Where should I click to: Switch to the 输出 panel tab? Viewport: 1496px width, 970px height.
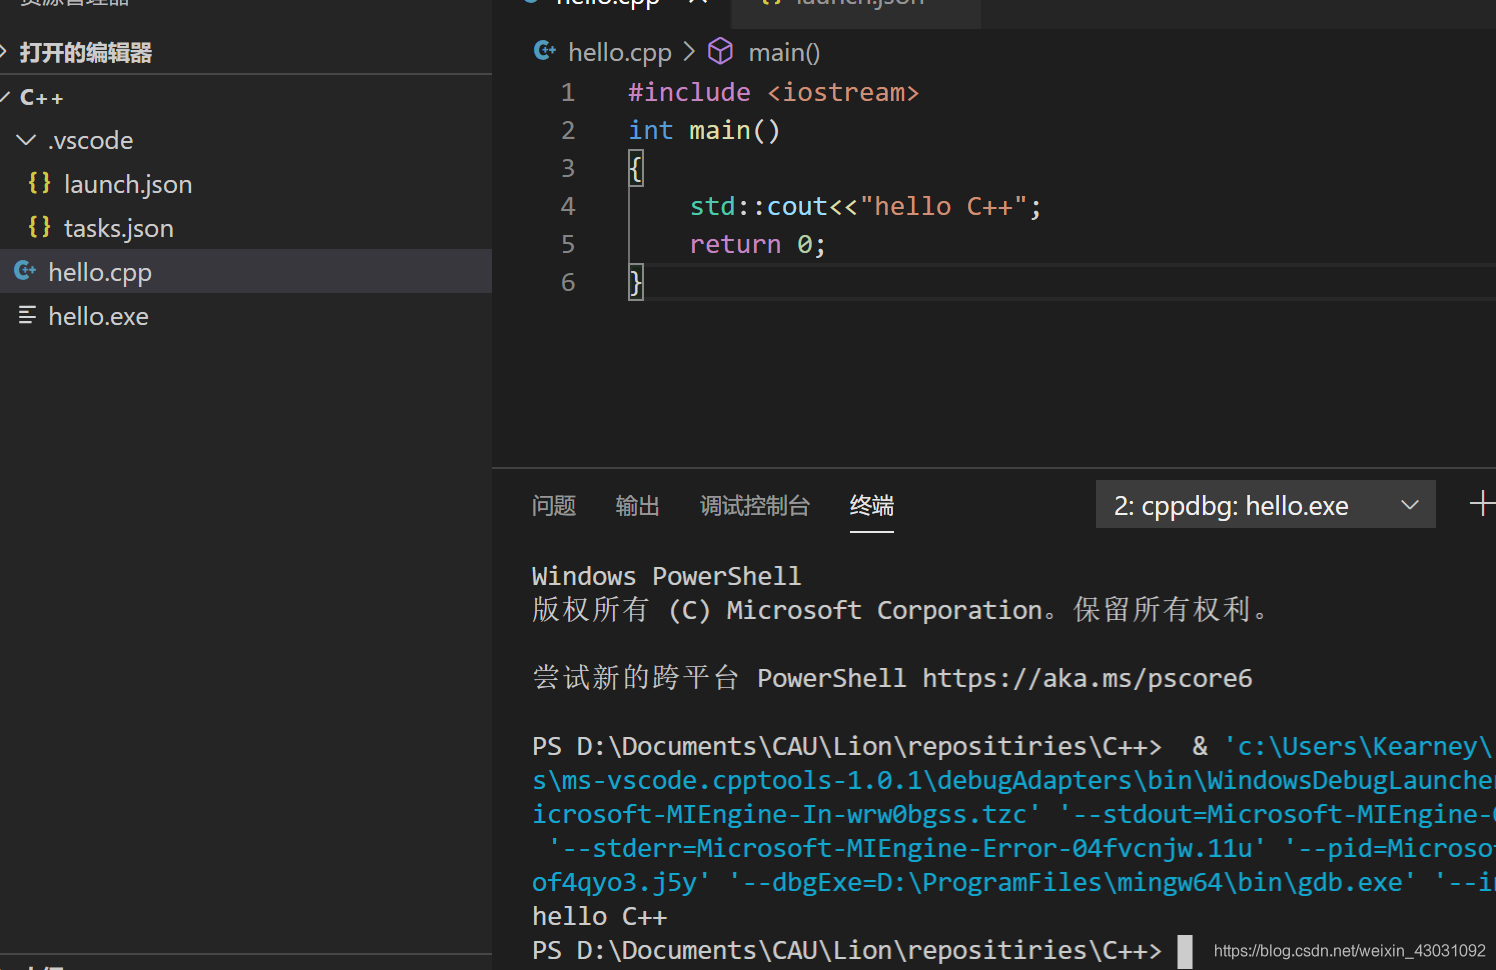(638, 506)
